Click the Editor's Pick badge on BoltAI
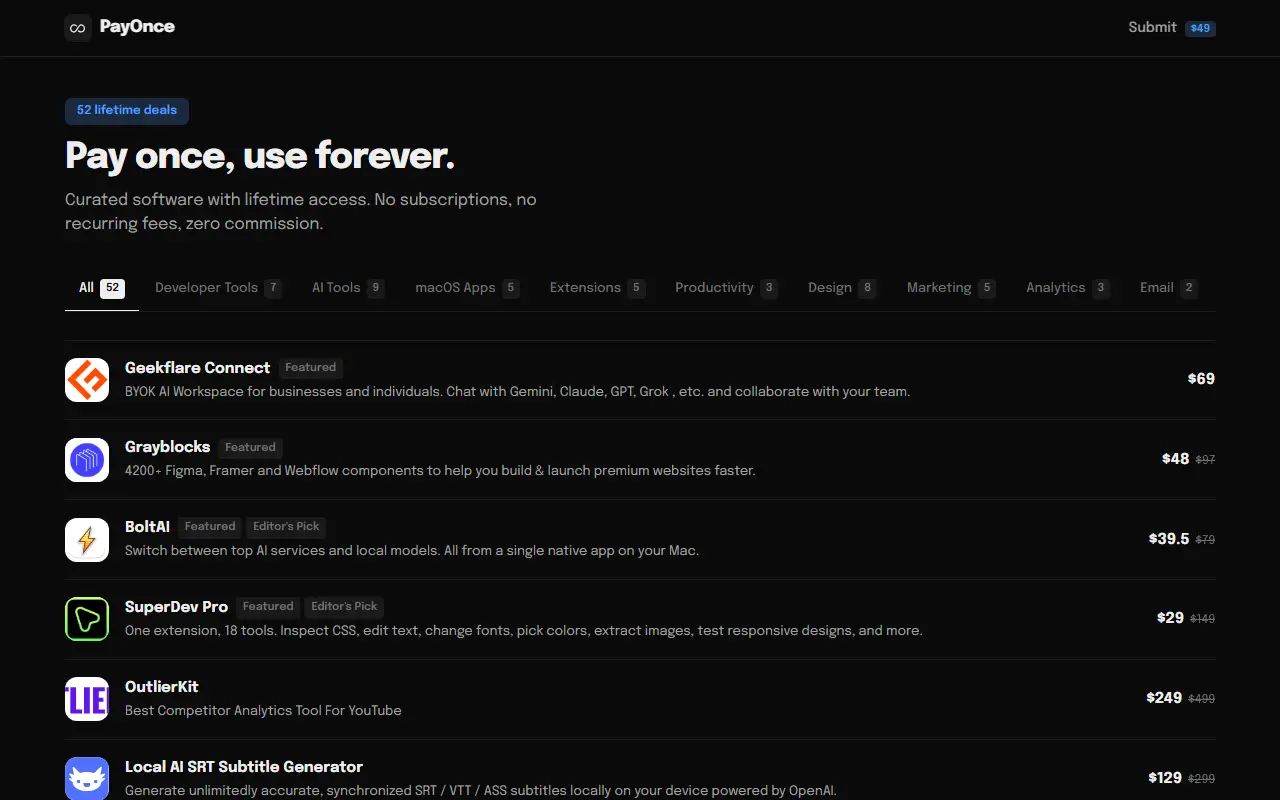 [287, 527]
